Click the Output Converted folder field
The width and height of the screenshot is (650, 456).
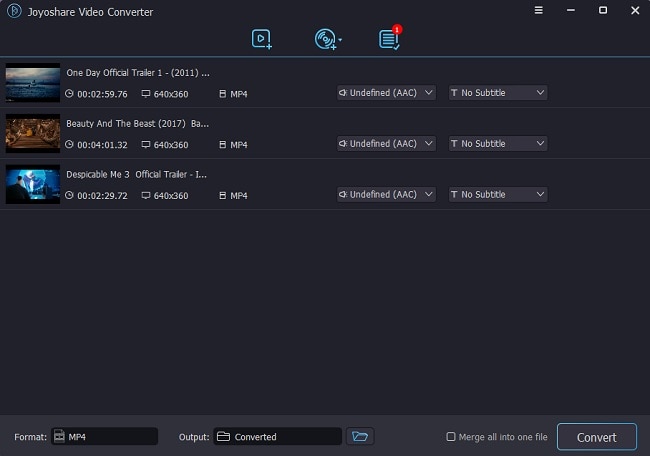(277, 437)
